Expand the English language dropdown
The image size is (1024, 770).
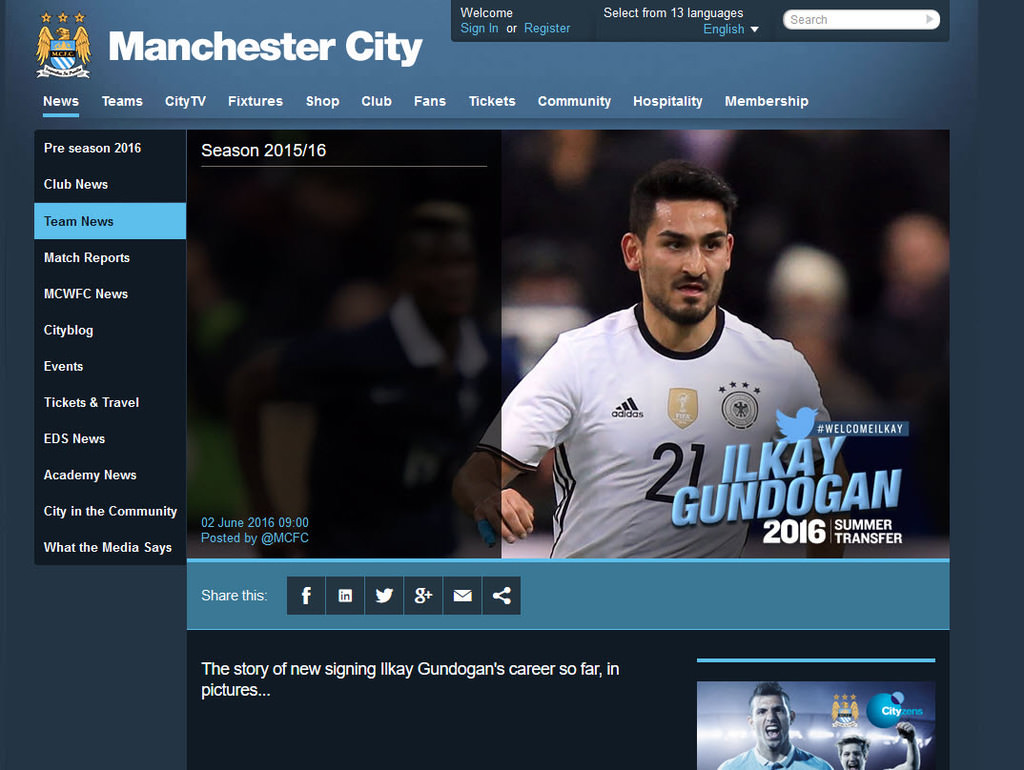731,29
